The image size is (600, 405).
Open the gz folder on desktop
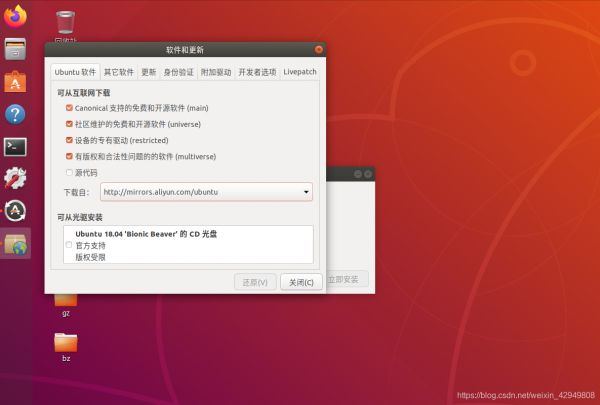66,305
